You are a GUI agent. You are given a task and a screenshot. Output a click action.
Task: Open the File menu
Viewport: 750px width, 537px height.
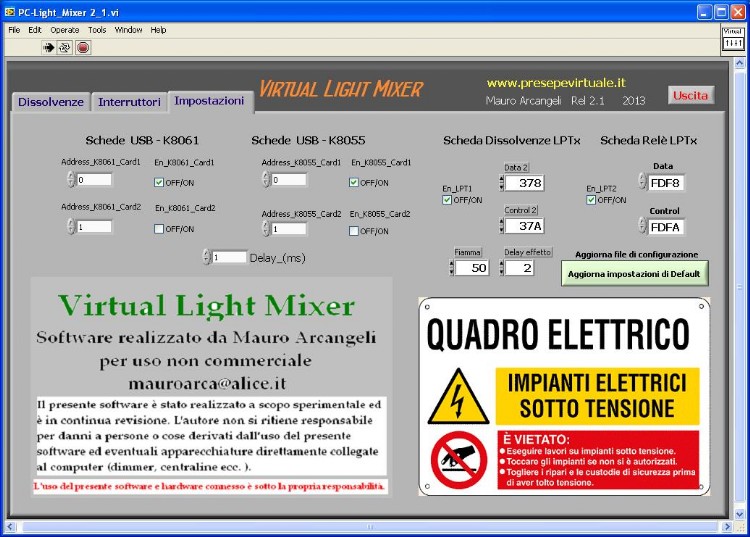(14, 30)
